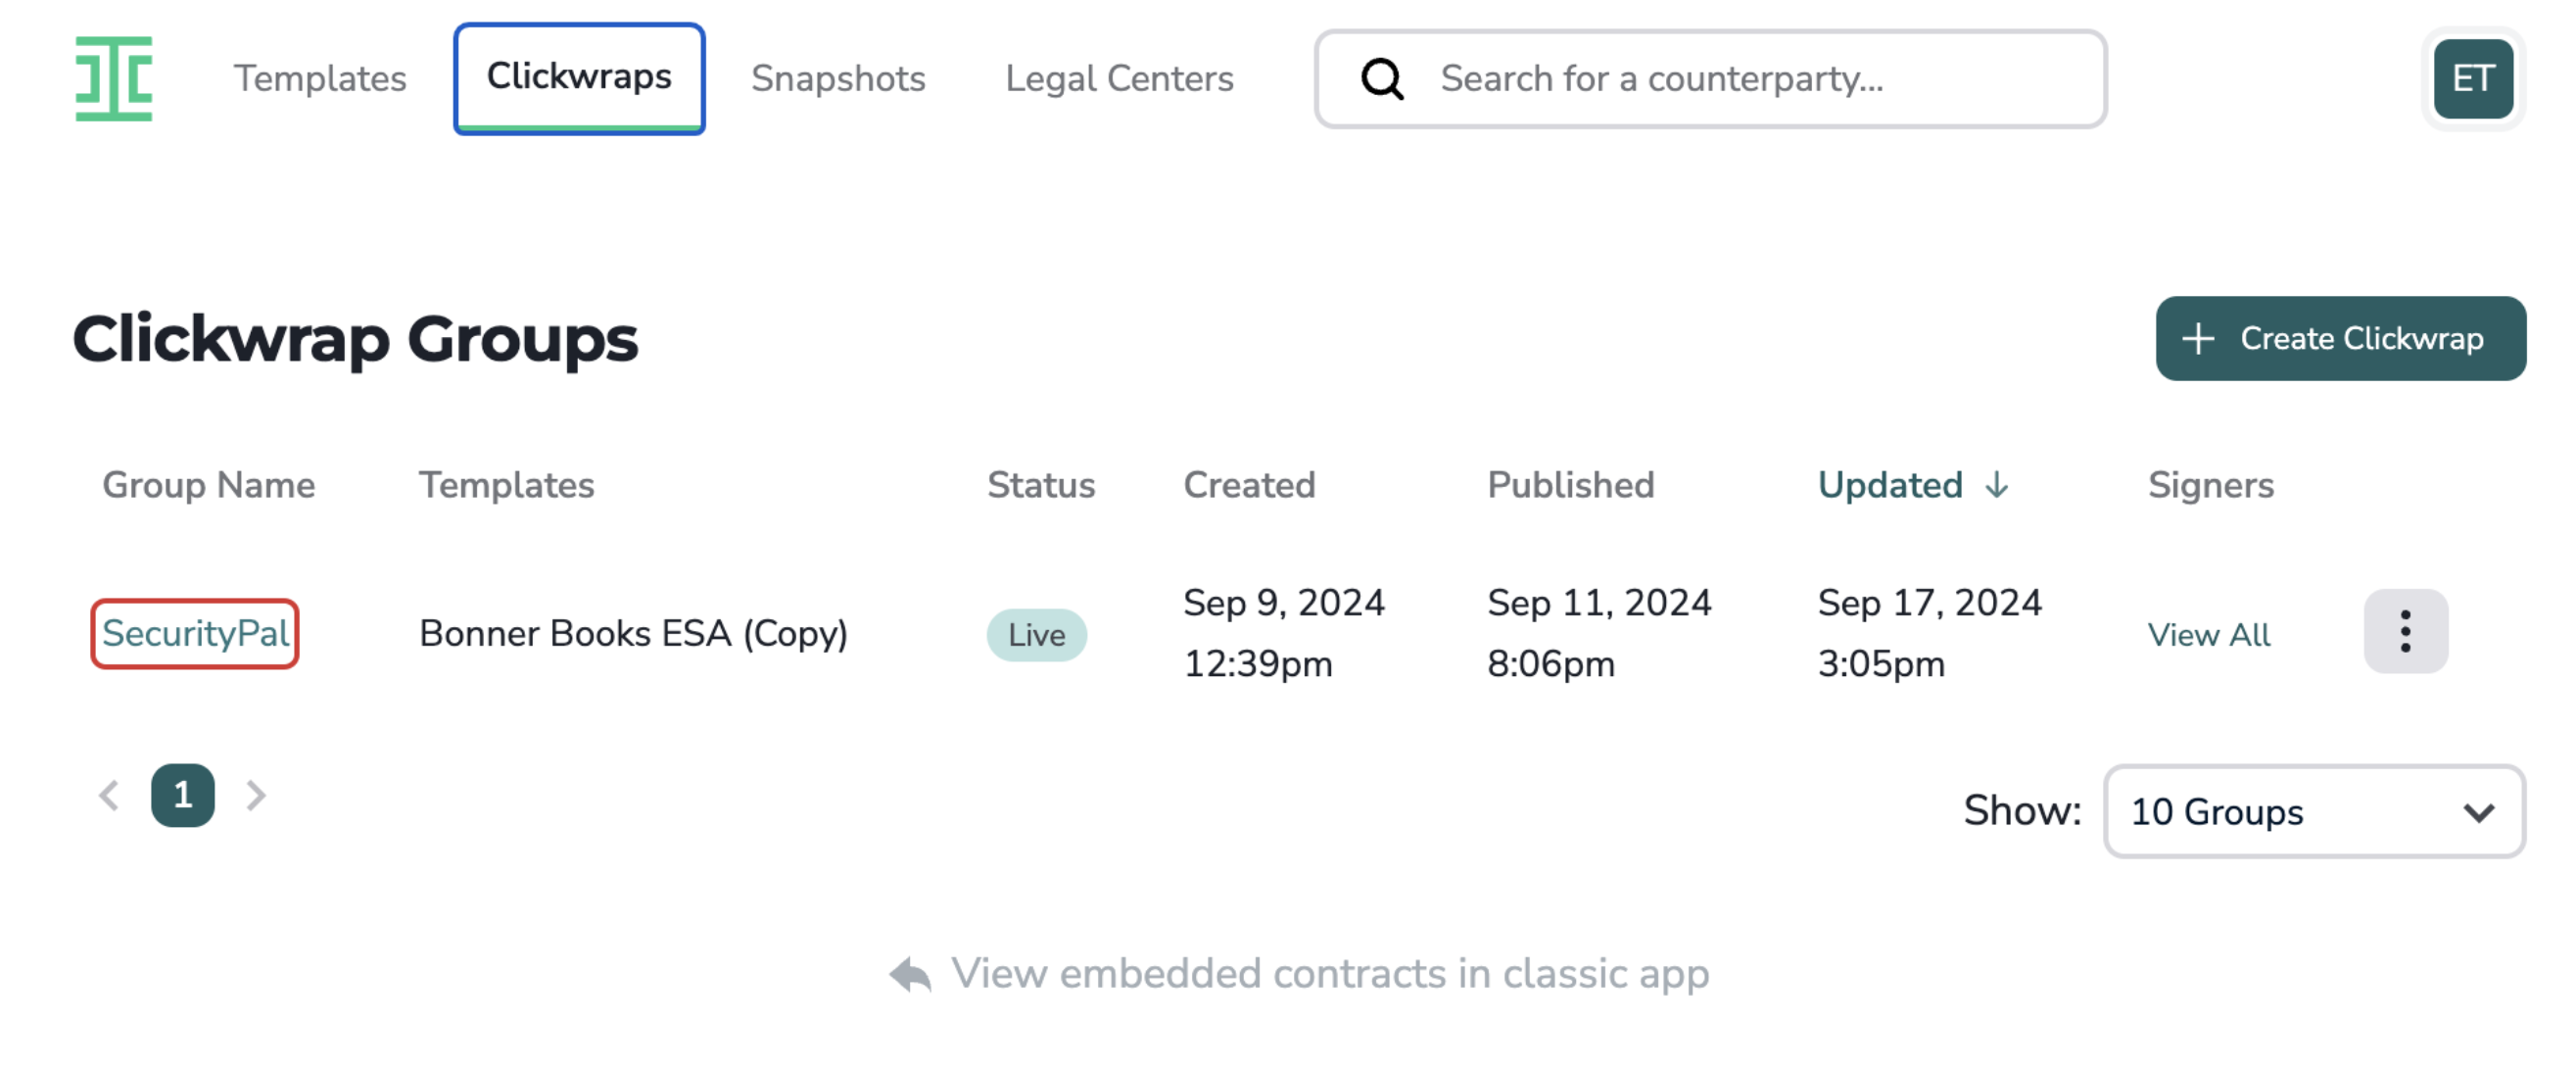Select the Clickwraps tab
This screenshot has width=2576, height=1070.
tap(579, 79)
